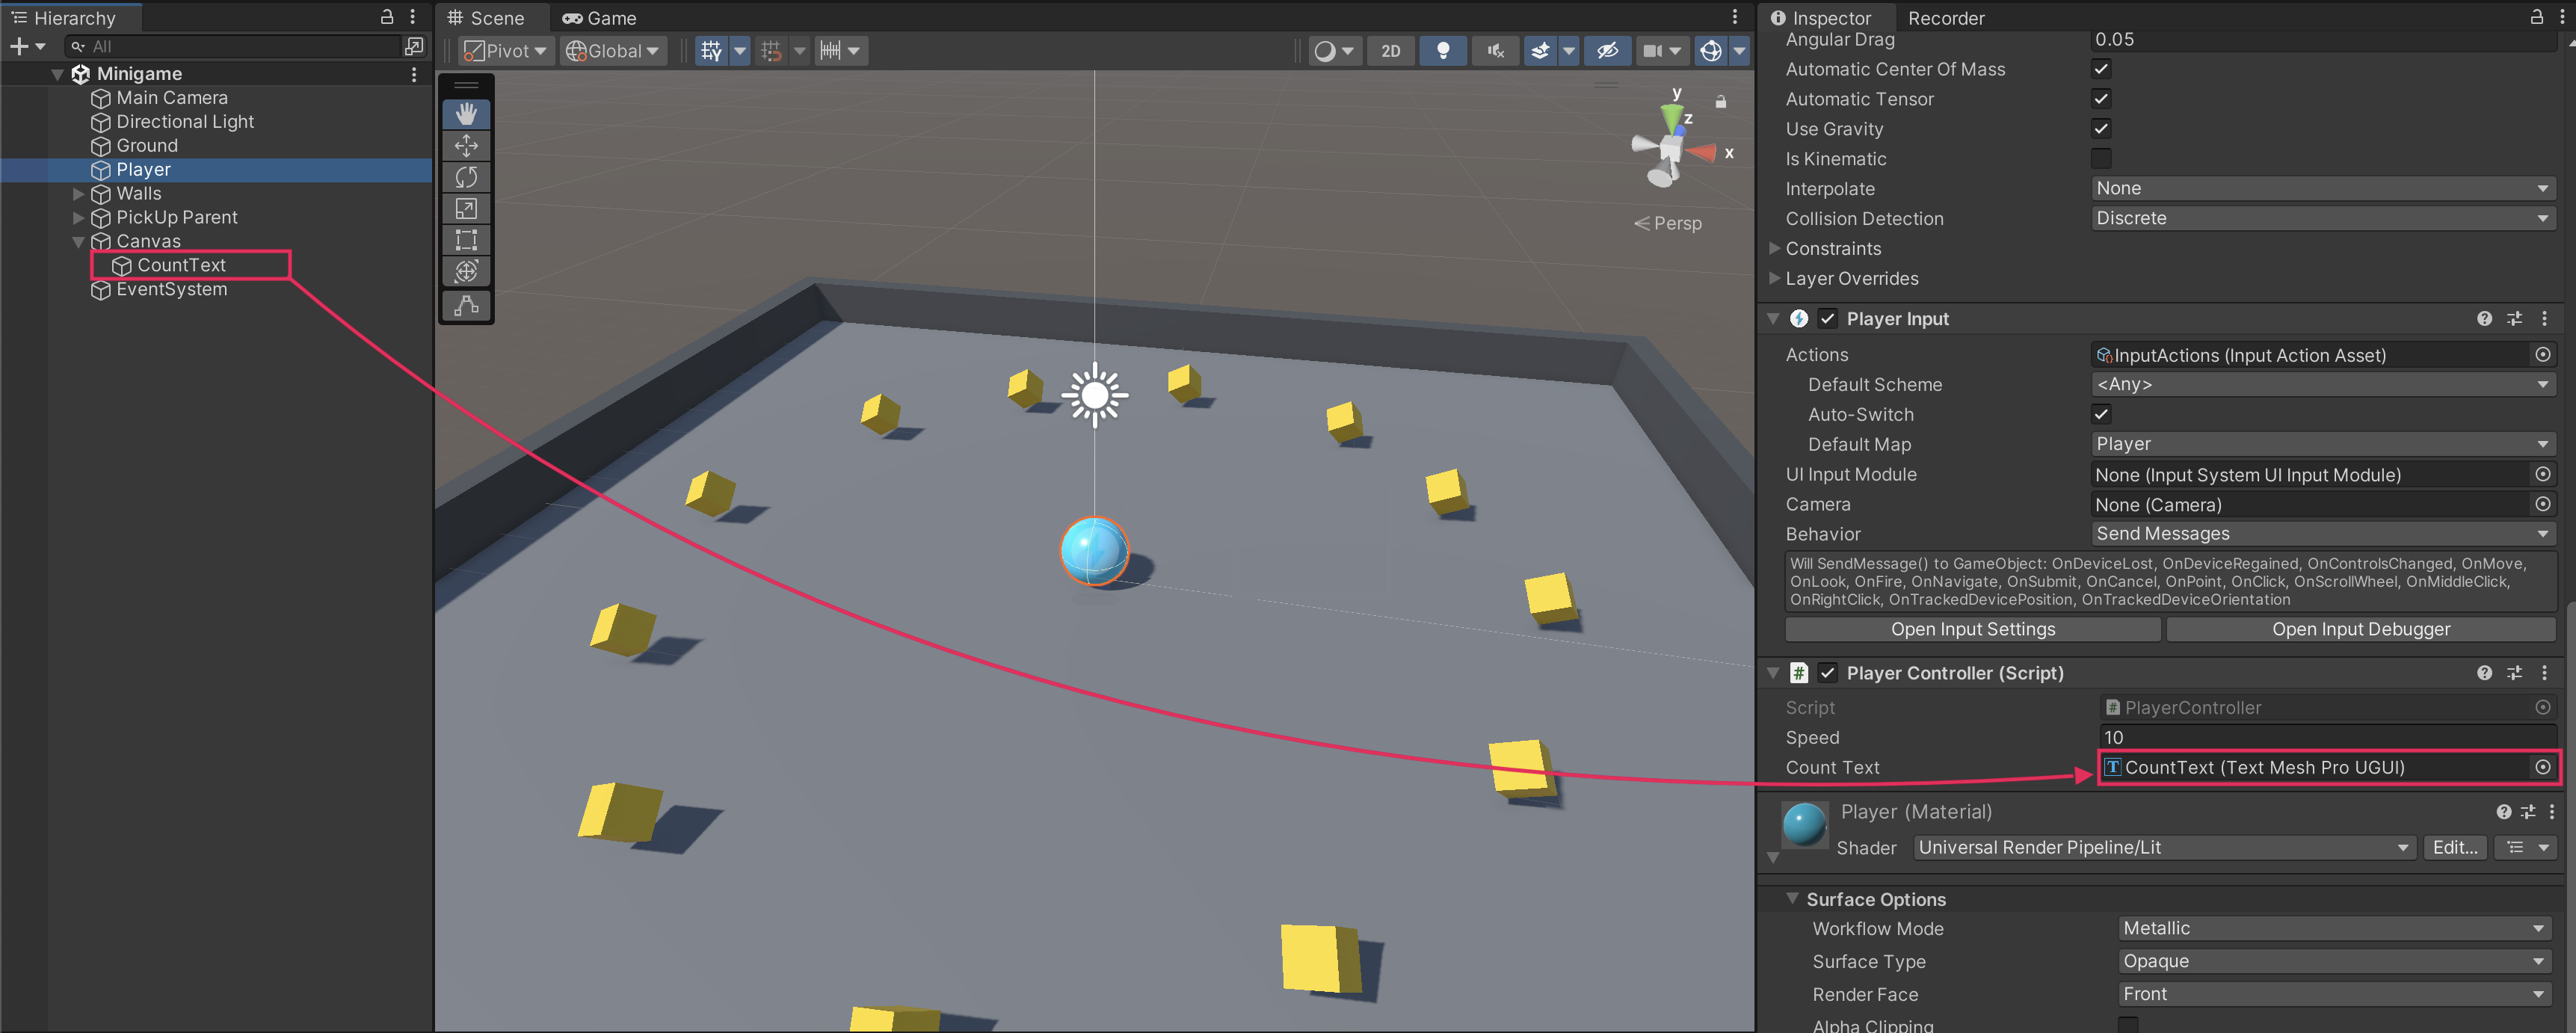
Task: Switch scene view to 2D mode
Action: tap(1390, 50)
